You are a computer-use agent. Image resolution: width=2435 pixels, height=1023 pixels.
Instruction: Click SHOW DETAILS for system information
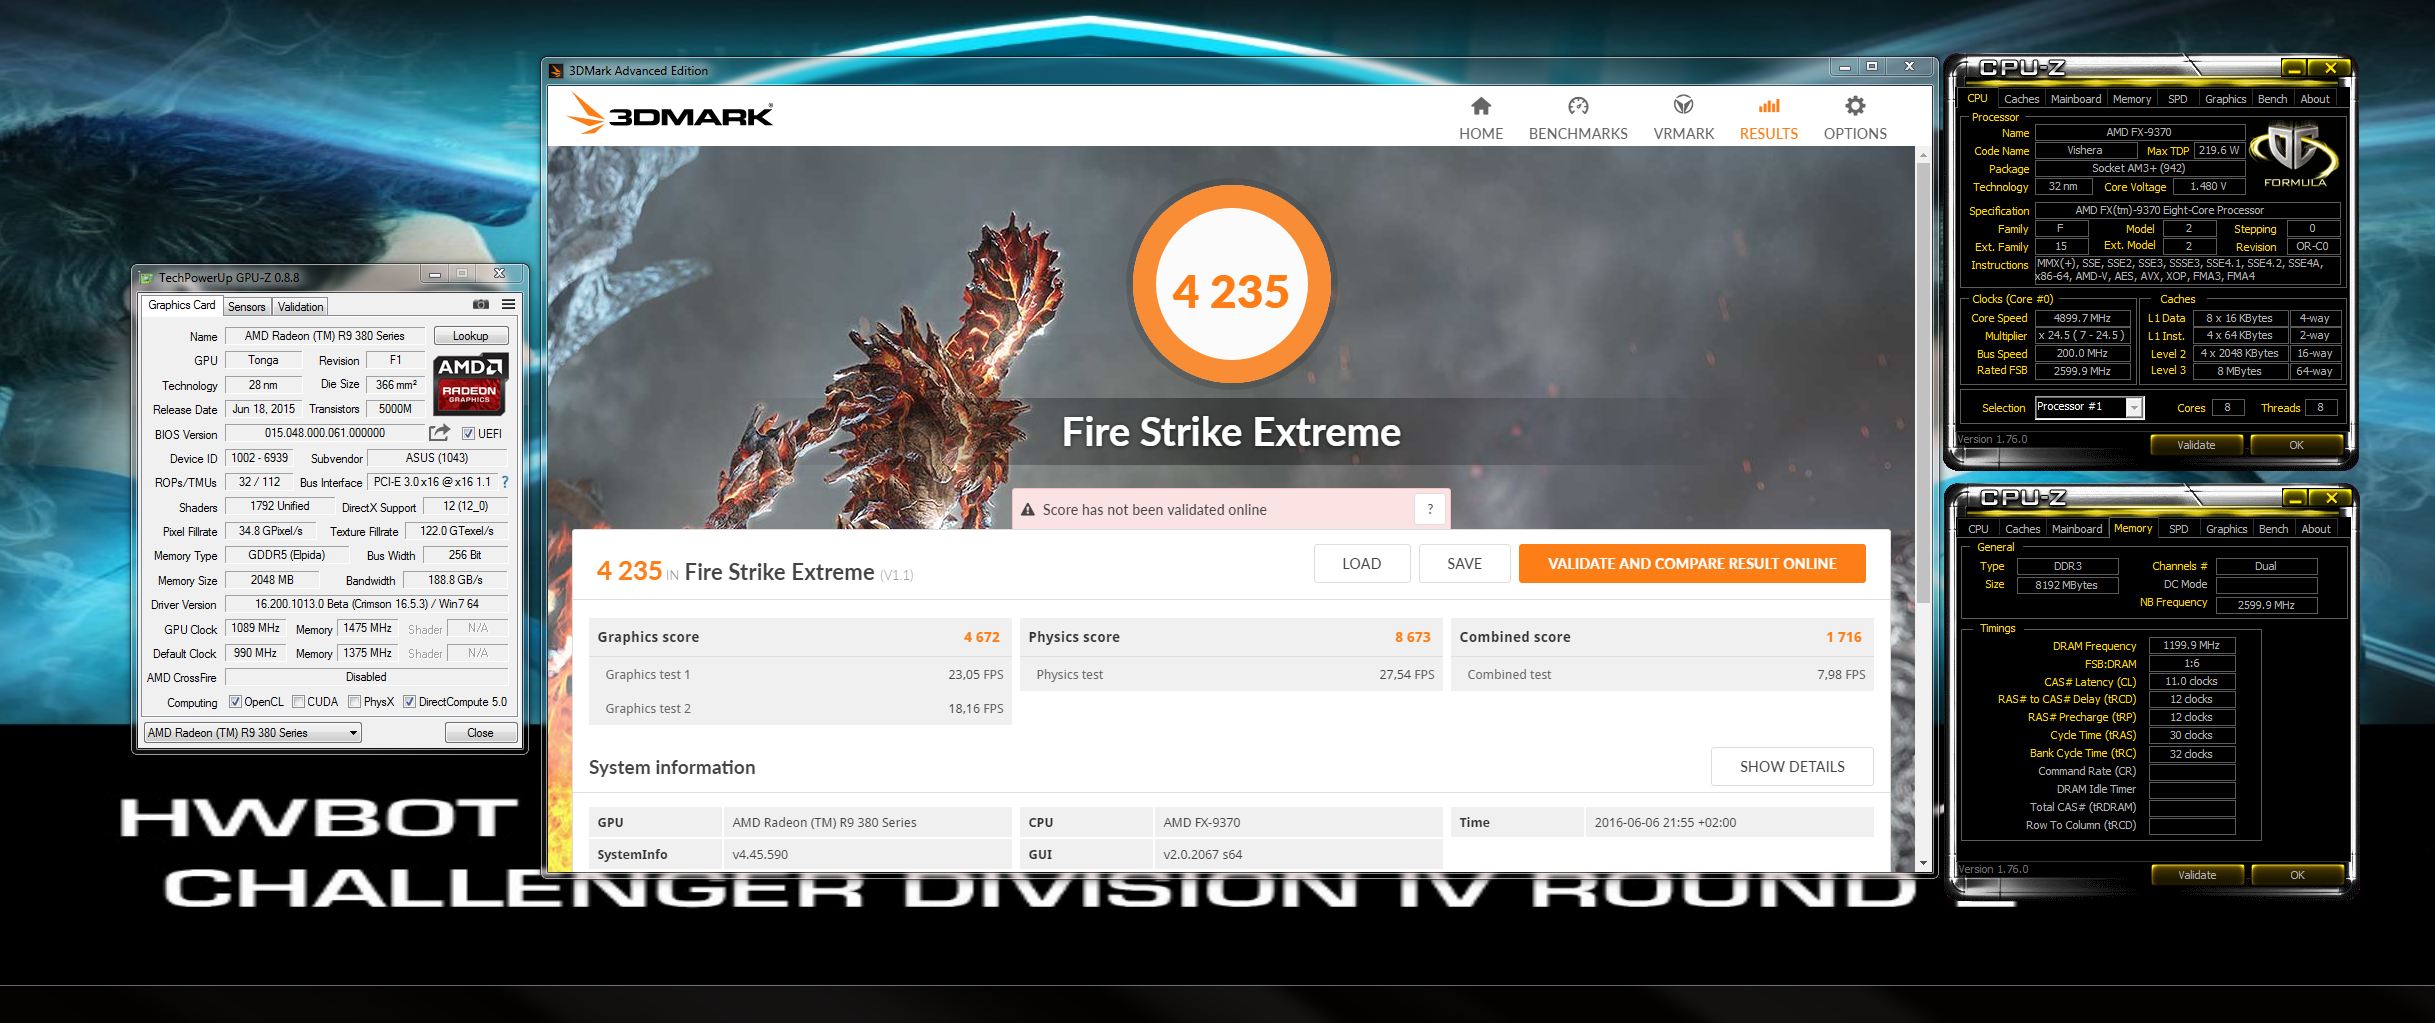point(1792,766)
